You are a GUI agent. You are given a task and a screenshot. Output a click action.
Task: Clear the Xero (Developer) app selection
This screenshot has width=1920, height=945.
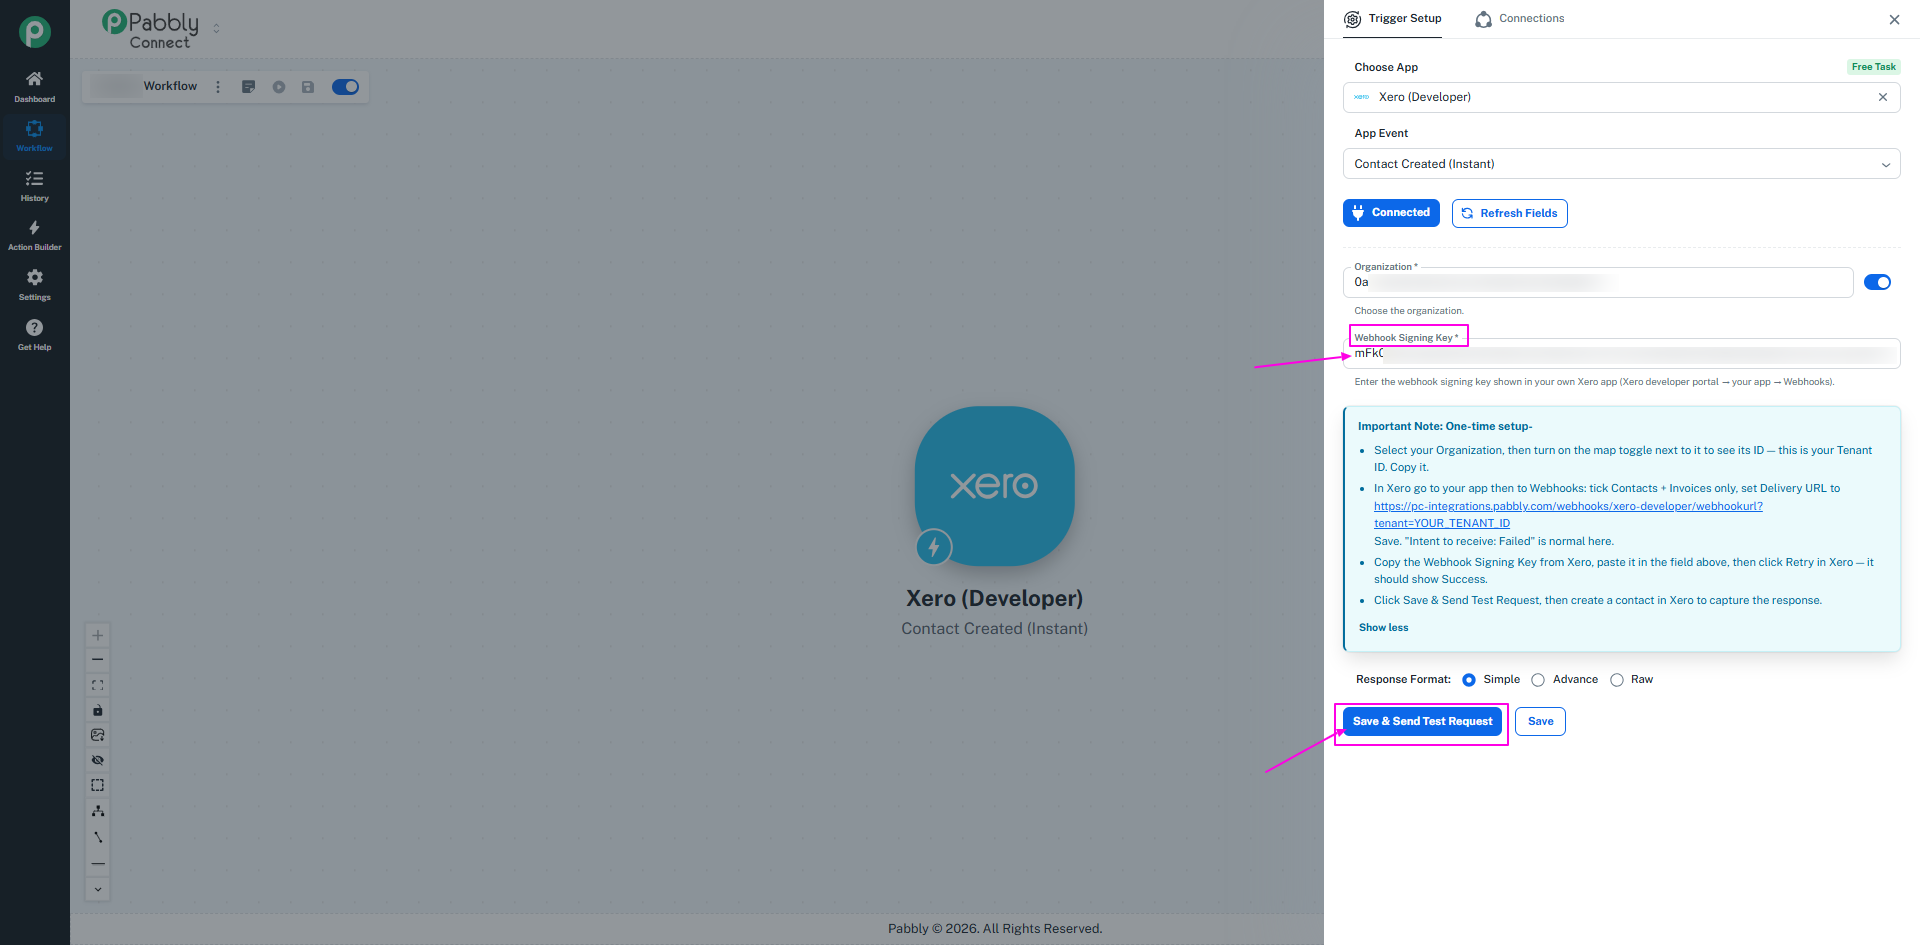tap(1883, 97)
